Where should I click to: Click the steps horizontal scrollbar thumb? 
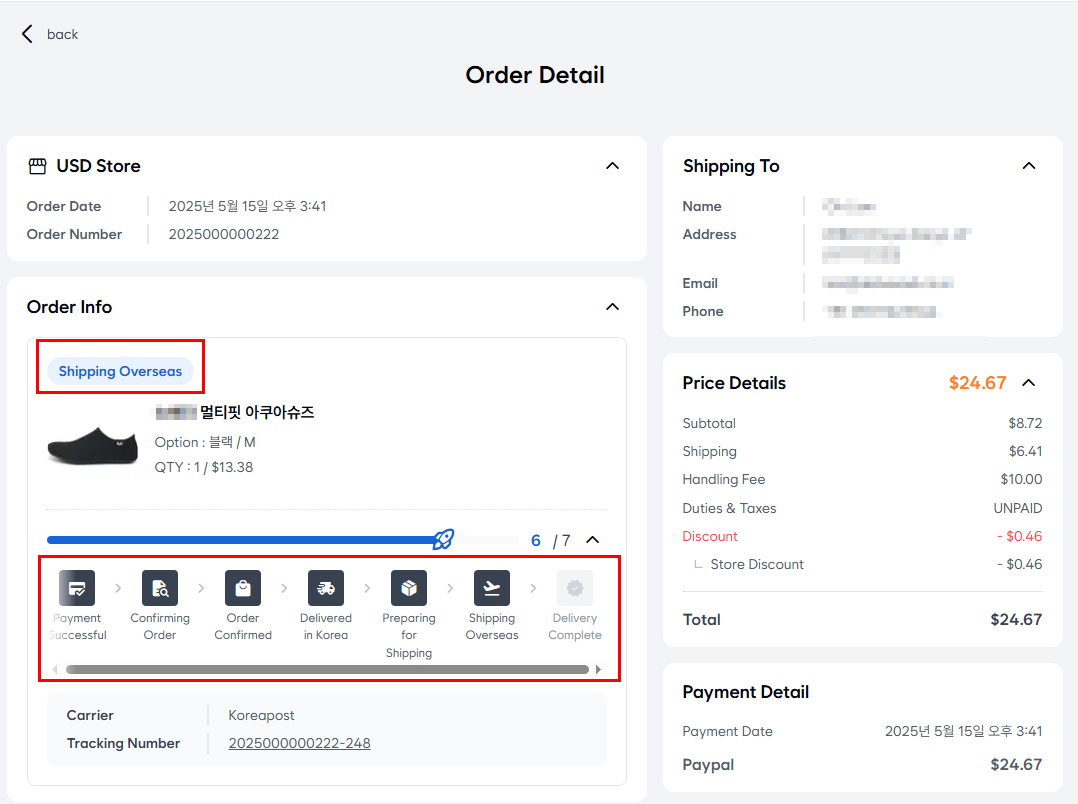tap(327, 669)
